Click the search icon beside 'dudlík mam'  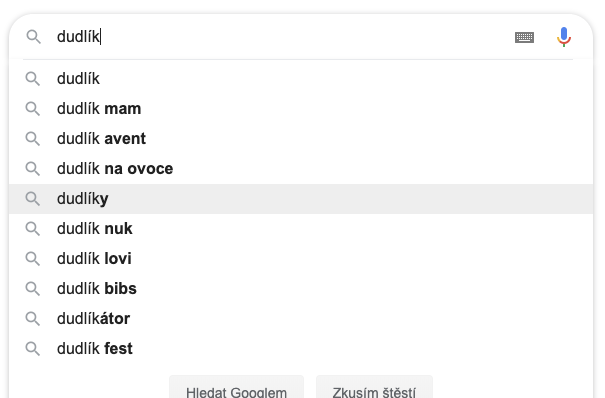[x=33, y=109]
